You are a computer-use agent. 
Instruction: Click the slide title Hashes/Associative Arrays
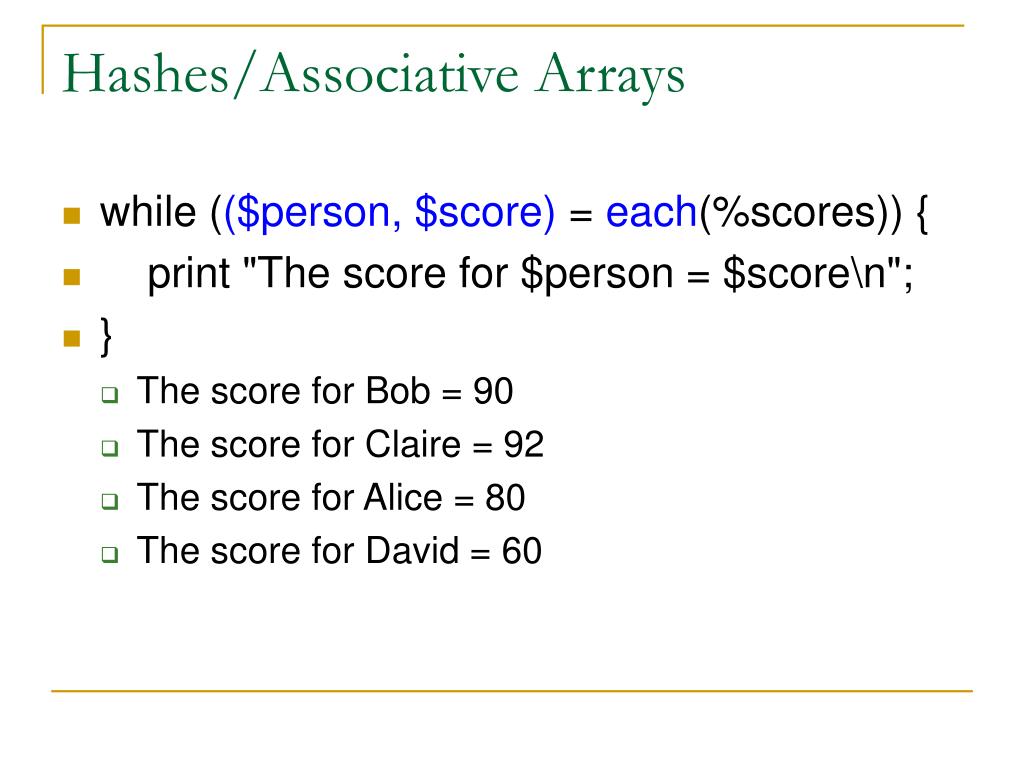tap(374, 74)
